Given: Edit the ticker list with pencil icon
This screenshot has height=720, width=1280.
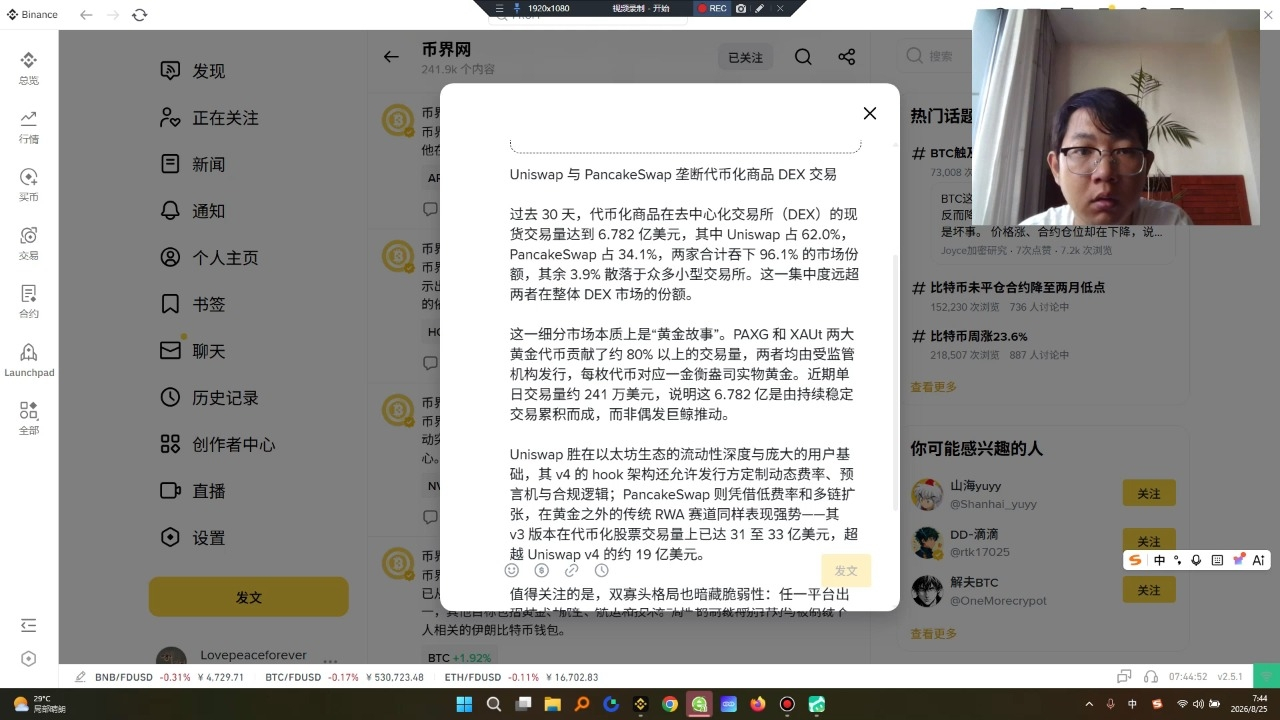Looking at the screenshot, I should click(80, 677).
